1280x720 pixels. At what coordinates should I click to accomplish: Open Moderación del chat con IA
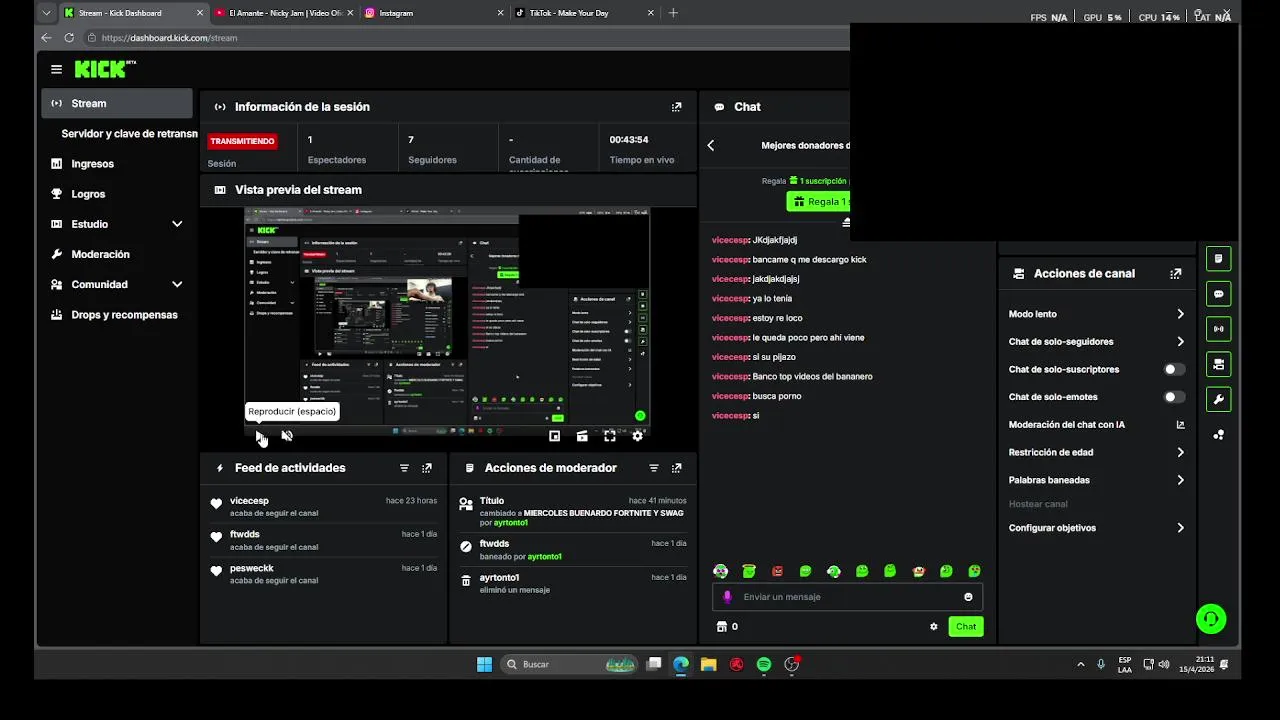tap(1097, 425)
